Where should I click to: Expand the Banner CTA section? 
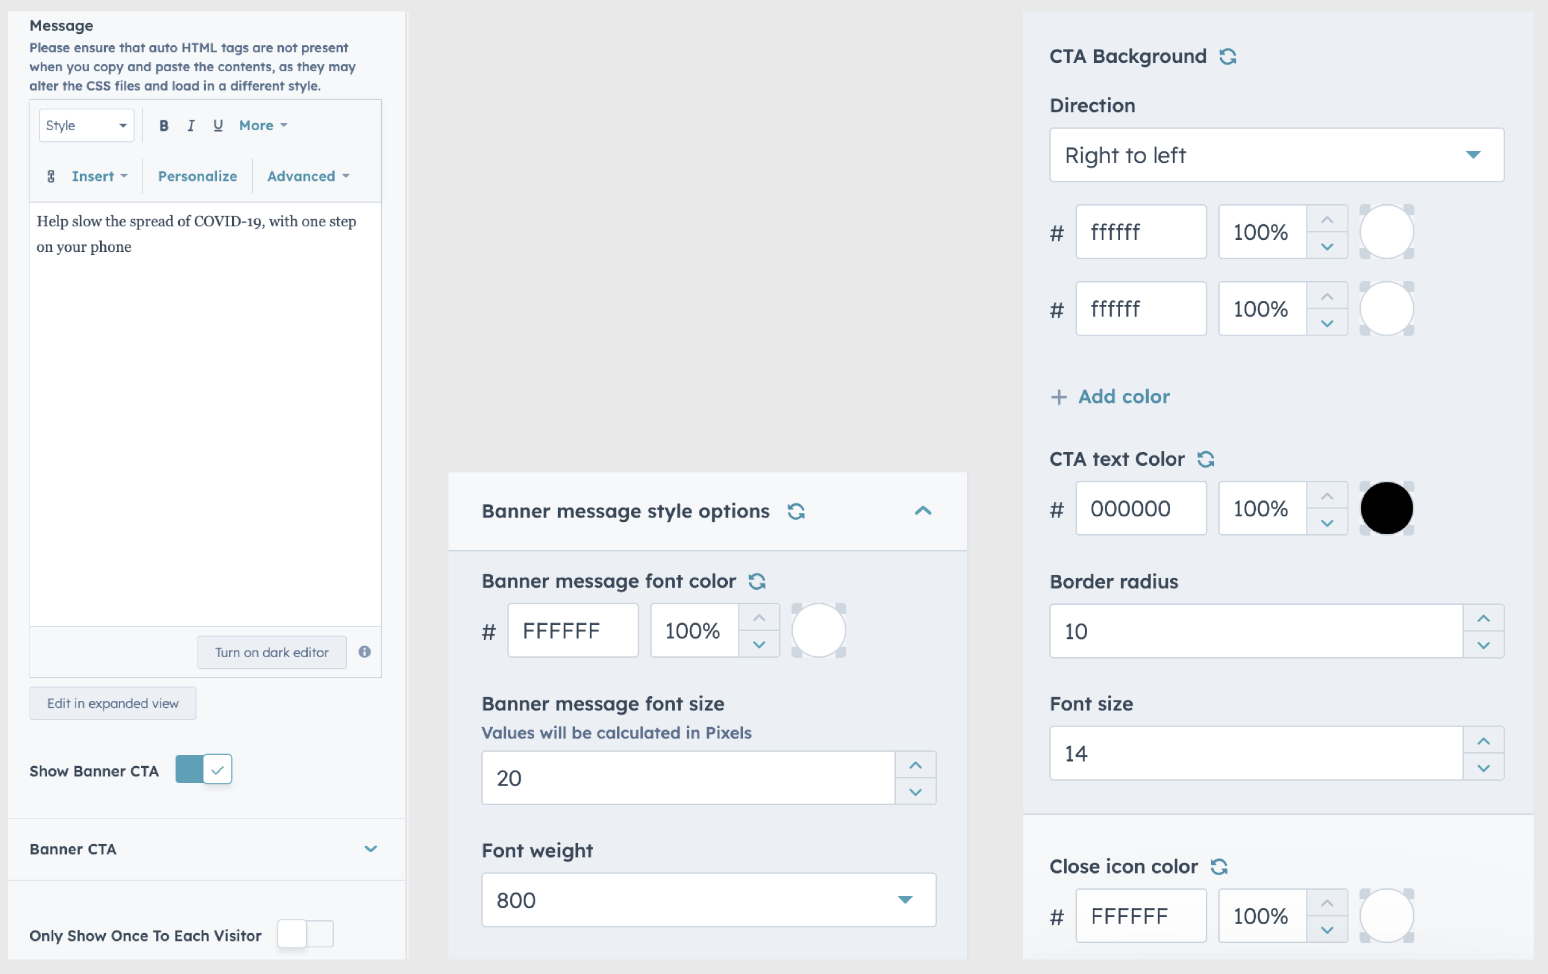[371, 849]
